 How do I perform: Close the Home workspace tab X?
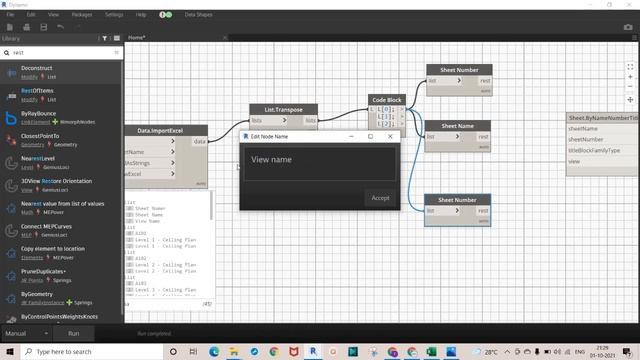(224, 38)
